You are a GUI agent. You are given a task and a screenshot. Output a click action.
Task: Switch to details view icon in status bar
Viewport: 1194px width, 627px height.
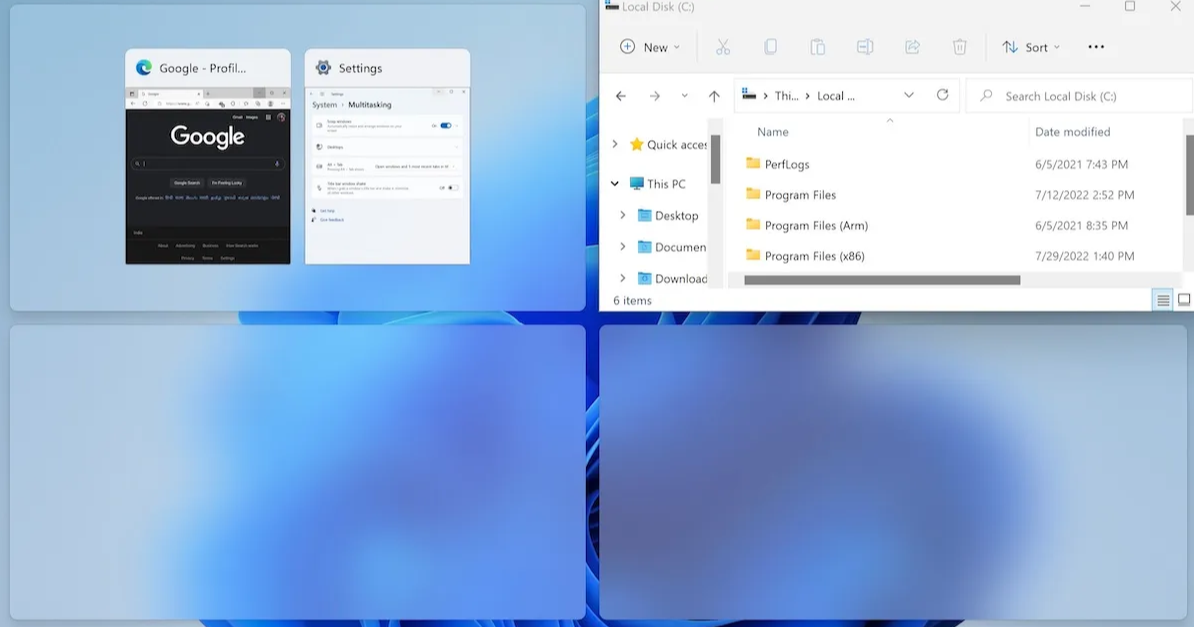1163,300
